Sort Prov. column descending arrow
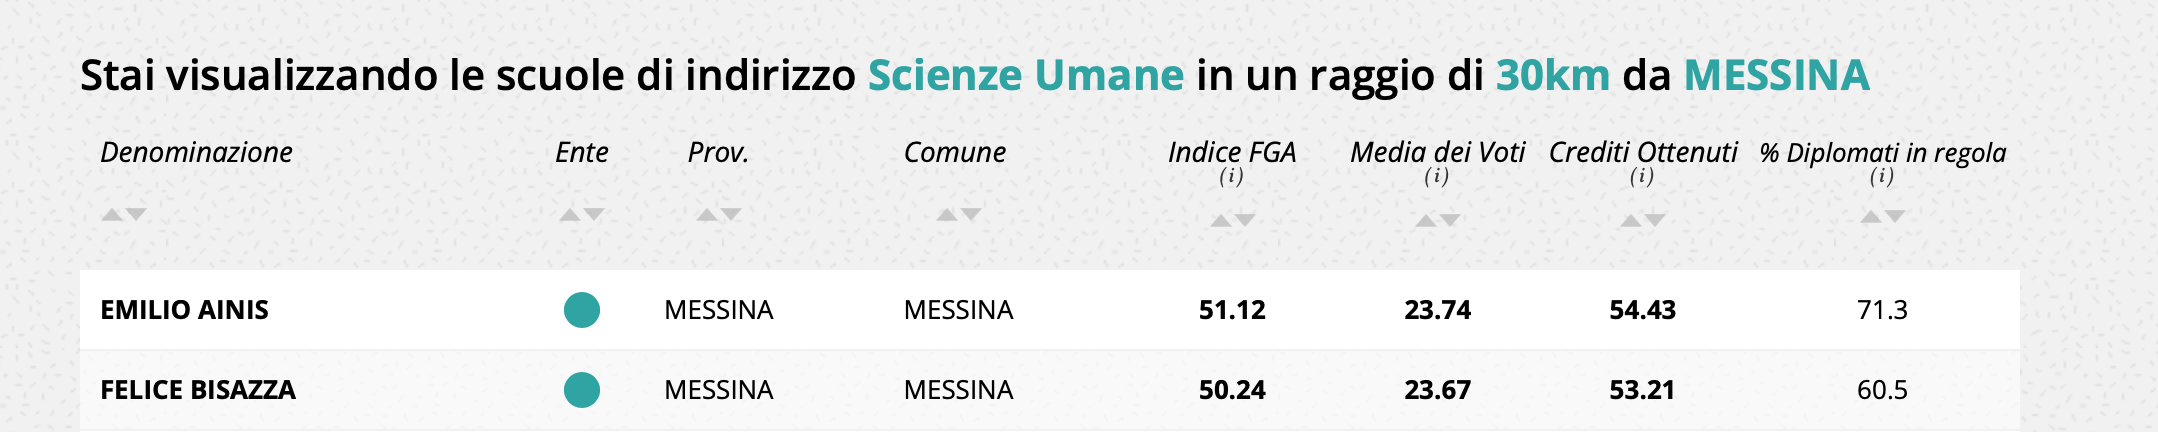Viewport: 2158px width, 432px height. pyautogui.click(x=731, y=214)
